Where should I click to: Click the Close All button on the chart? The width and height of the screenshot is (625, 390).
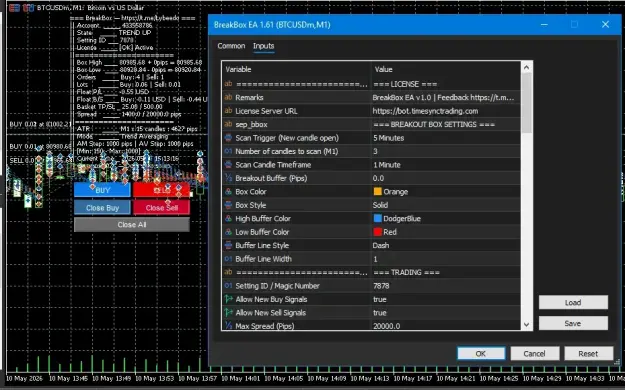coord(132,225)
